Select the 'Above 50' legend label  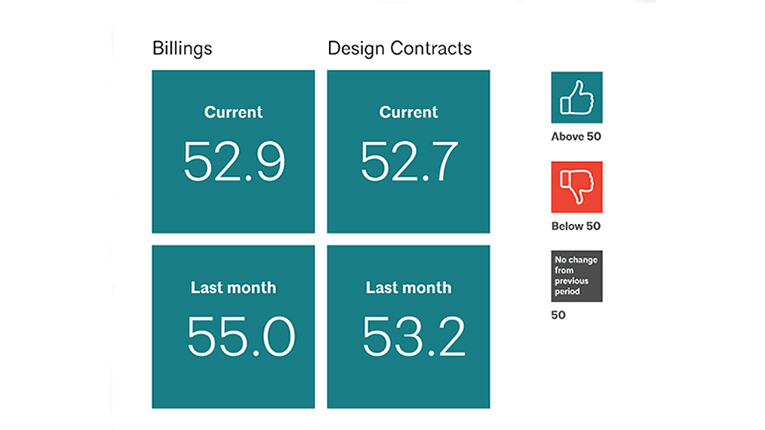pyautogui.click(x=576, y=137)
